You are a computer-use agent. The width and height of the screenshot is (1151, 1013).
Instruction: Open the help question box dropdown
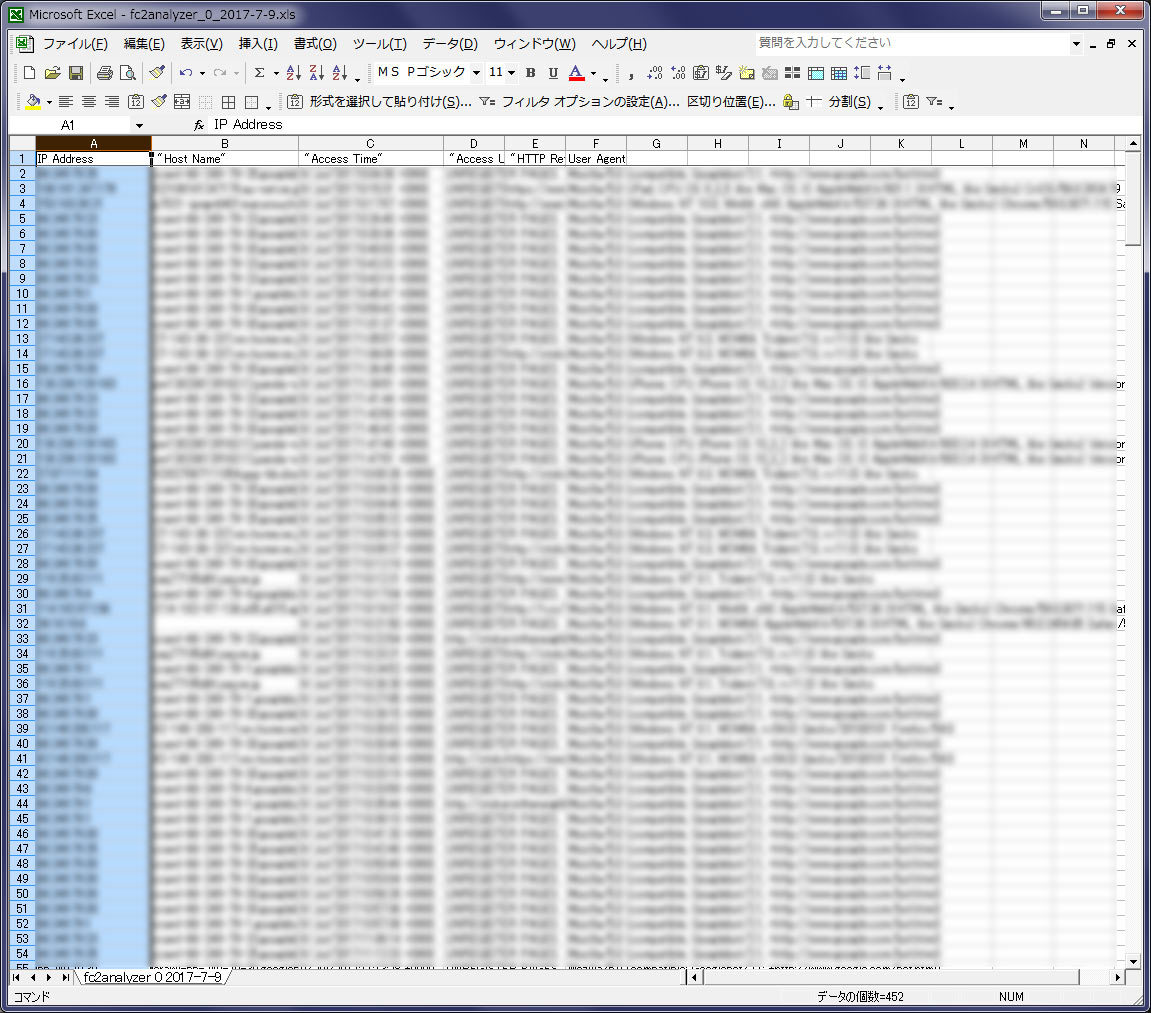[1076, 44]
